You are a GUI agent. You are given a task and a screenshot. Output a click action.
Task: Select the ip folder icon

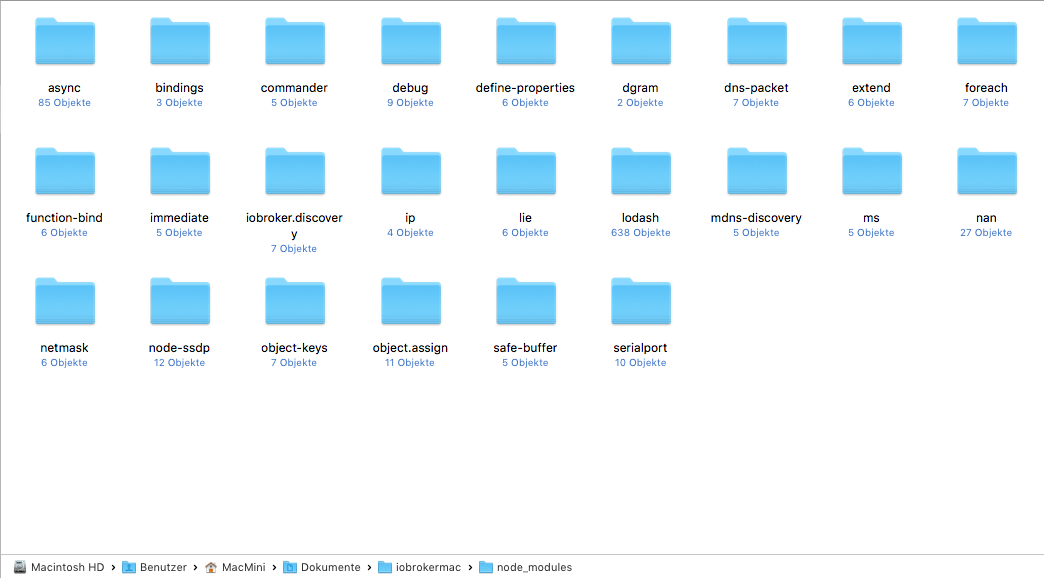pos(411,171)
